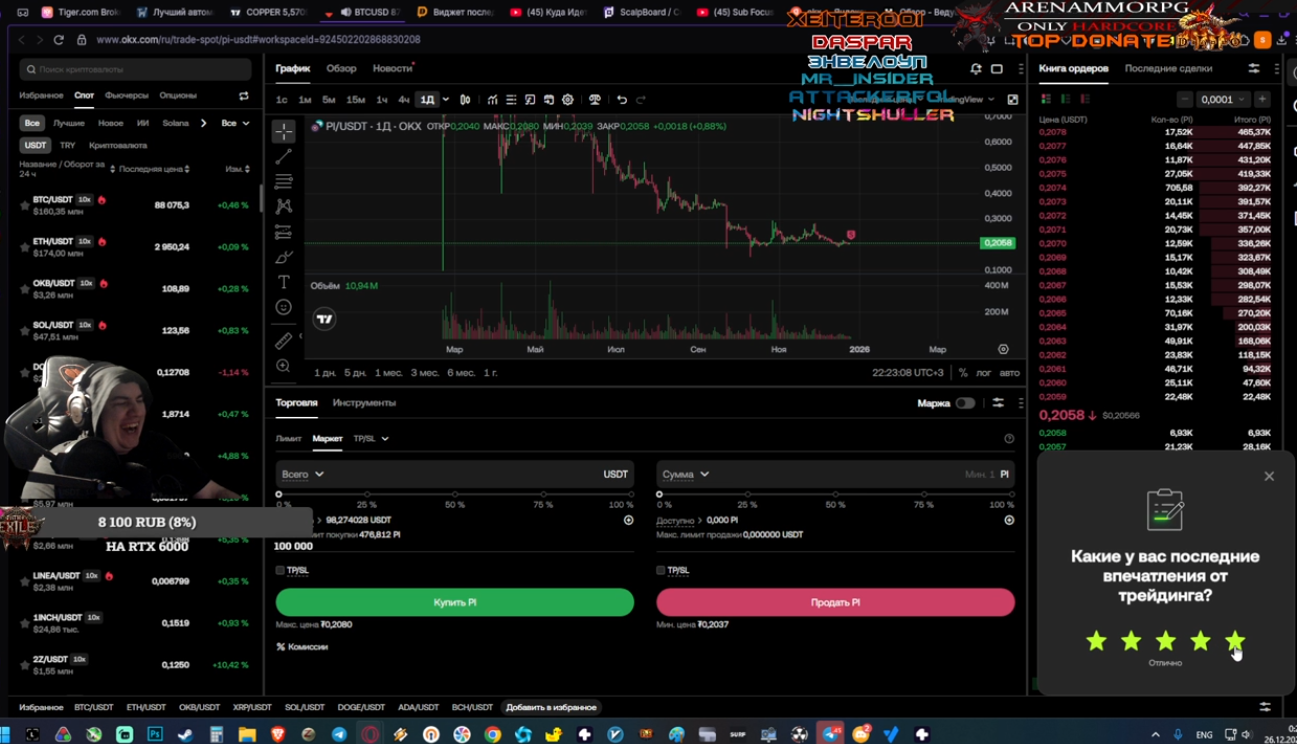
Task: Sort the list by Последняя цена
Action: click(154, 169)
